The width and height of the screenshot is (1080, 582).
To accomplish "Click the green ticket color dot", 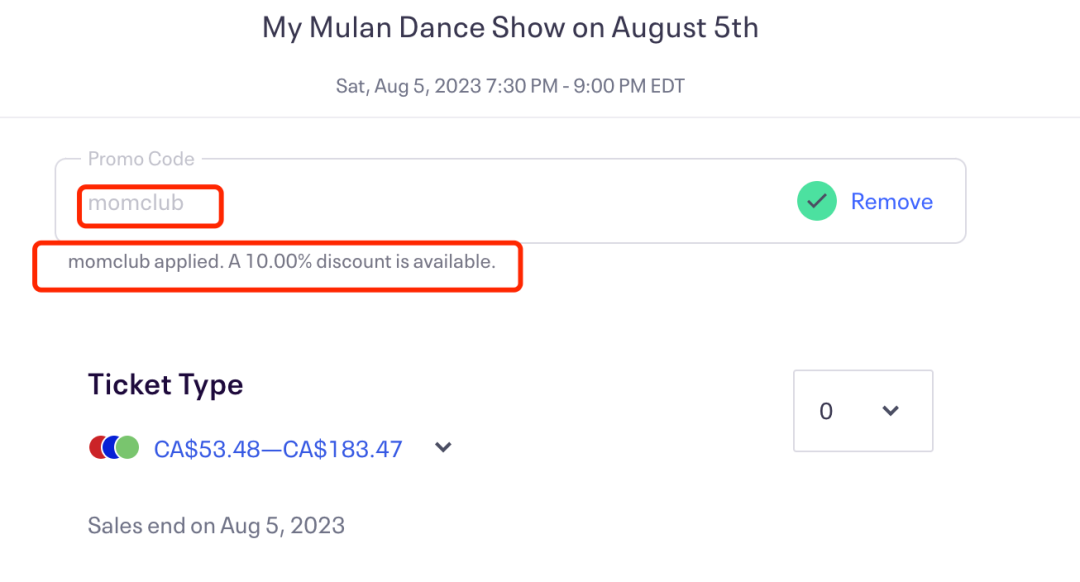I will (128, 448).
